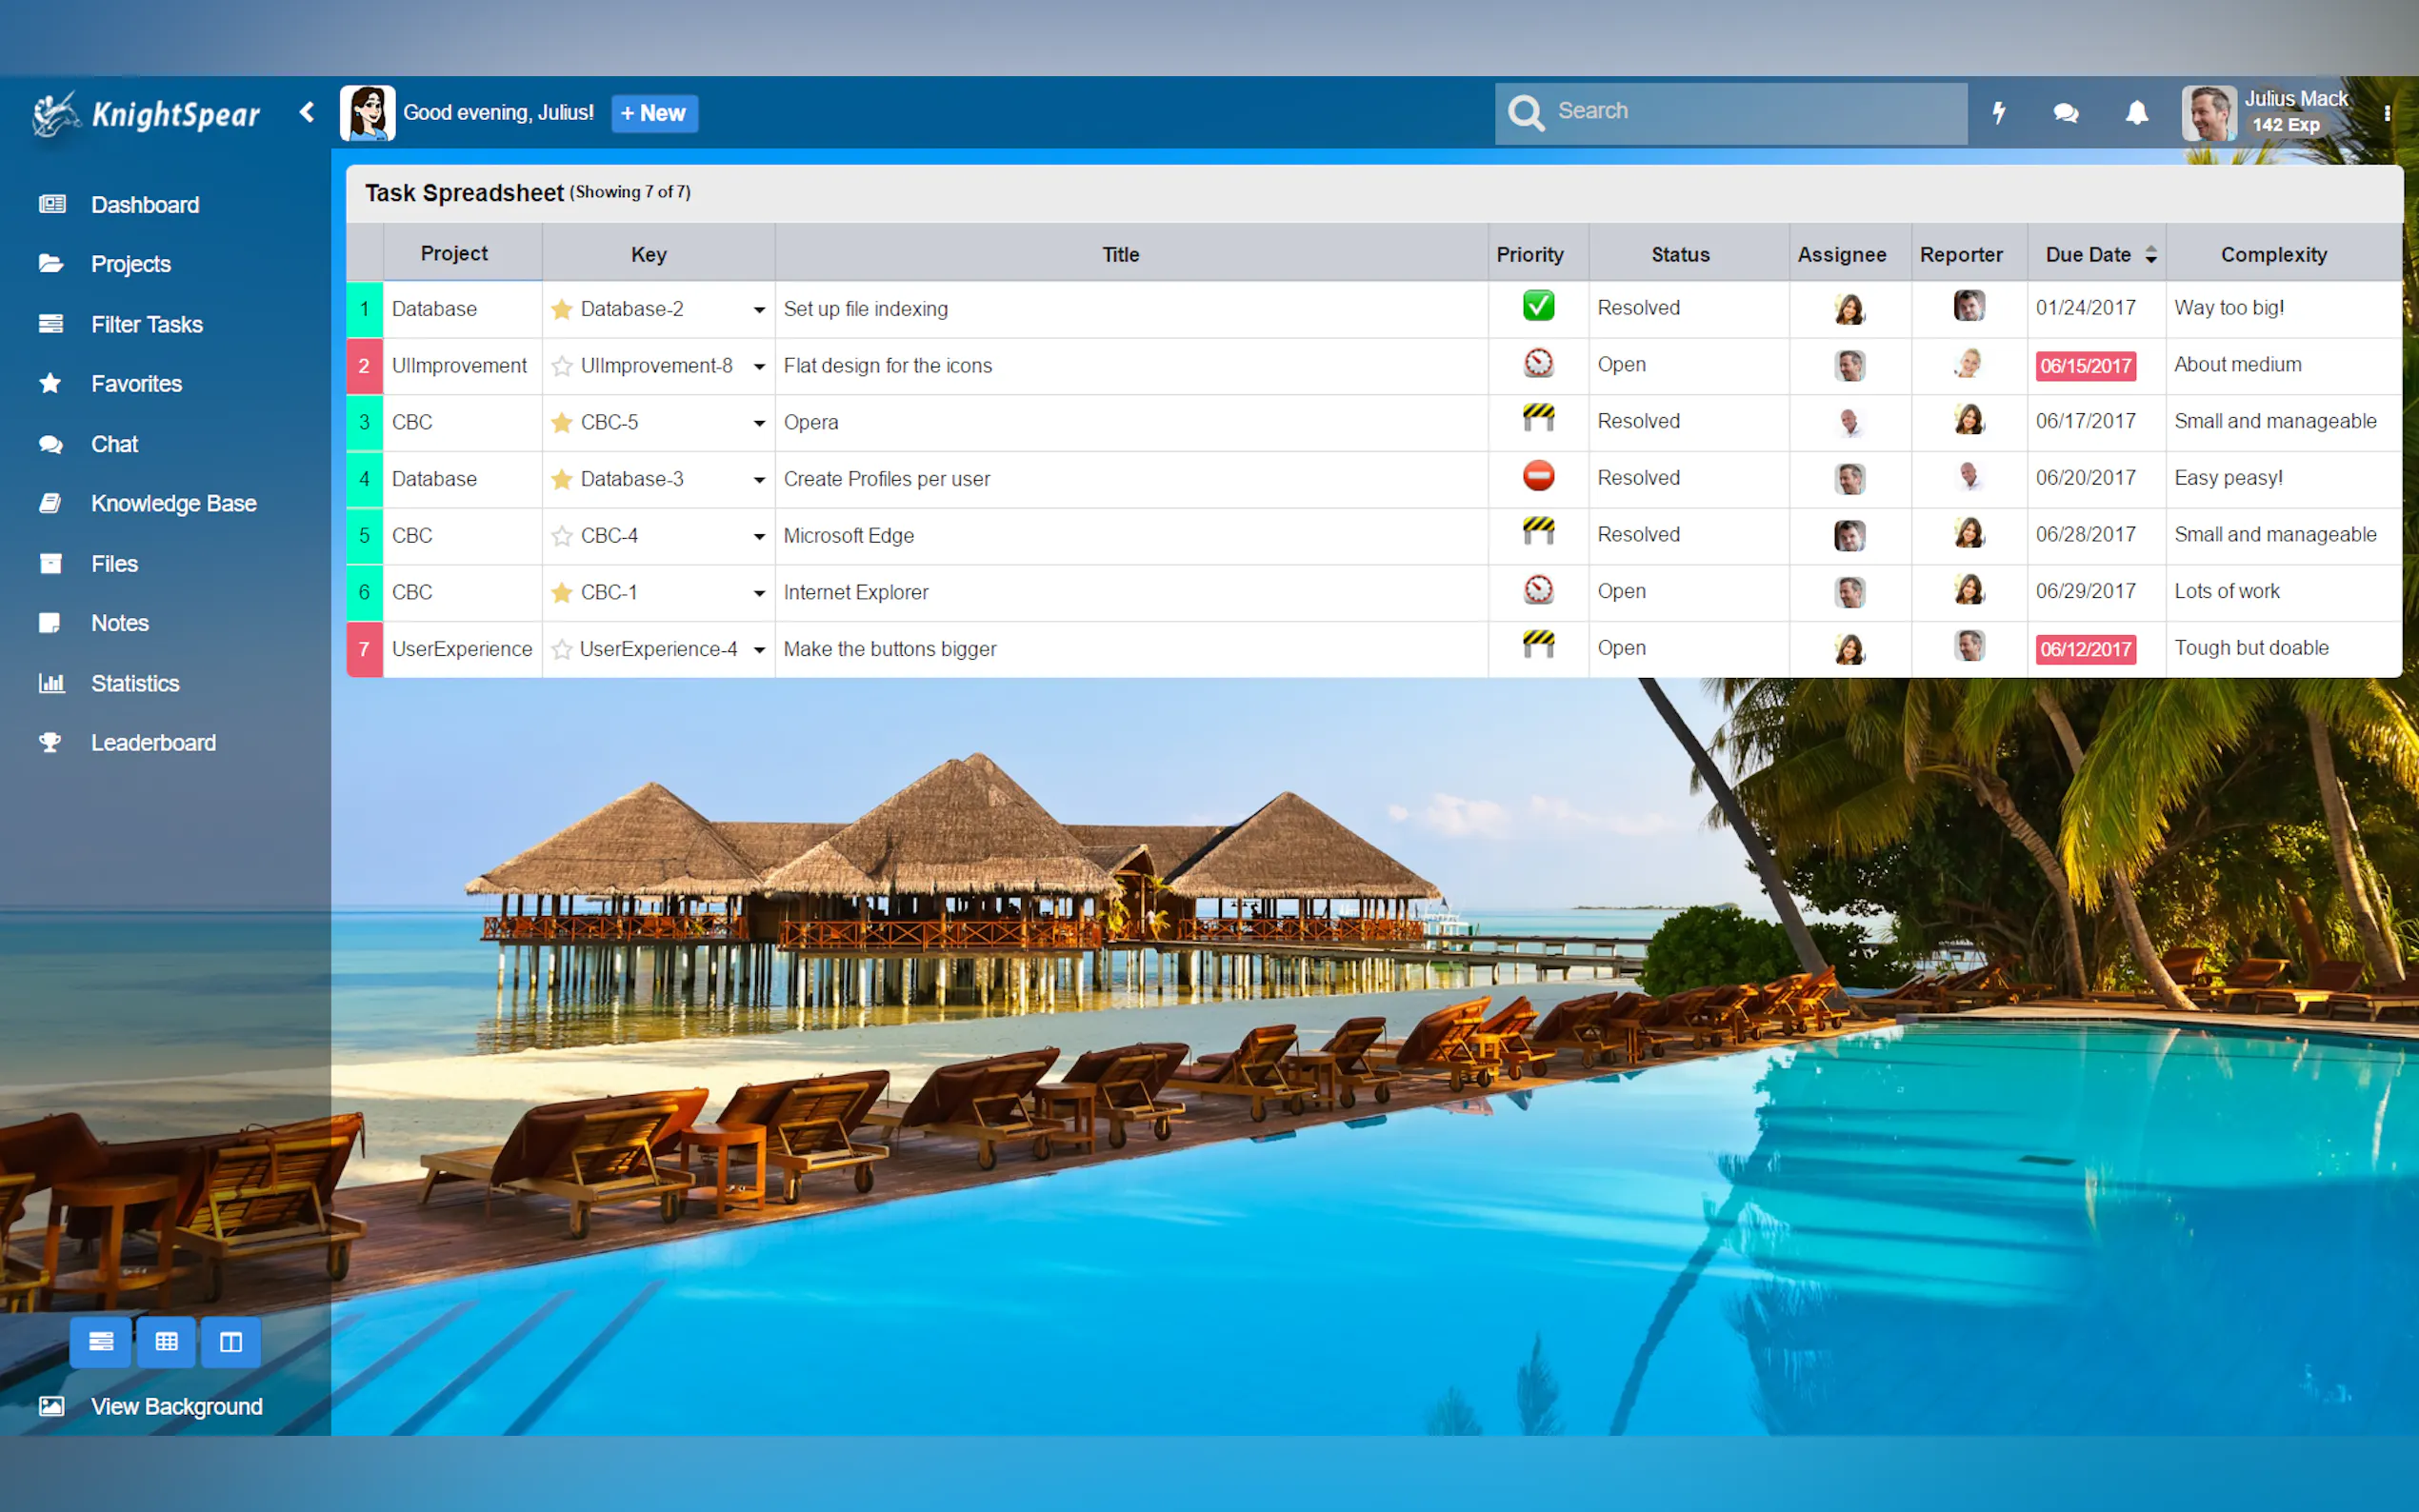Sort by the Due Date column arrows
The height and width of the screenshot is (1512, 2419).
(x=2151, y=255)
